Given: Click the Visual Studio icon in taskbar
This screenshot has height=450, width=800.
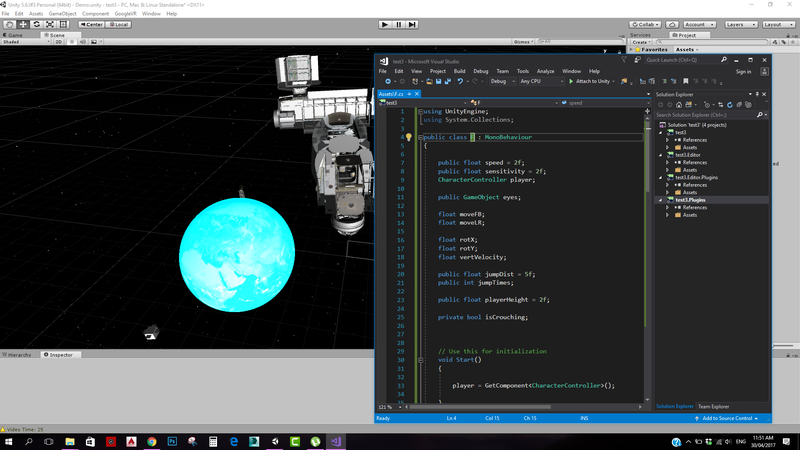Looking at the screenshot, I should coord(337,441).
